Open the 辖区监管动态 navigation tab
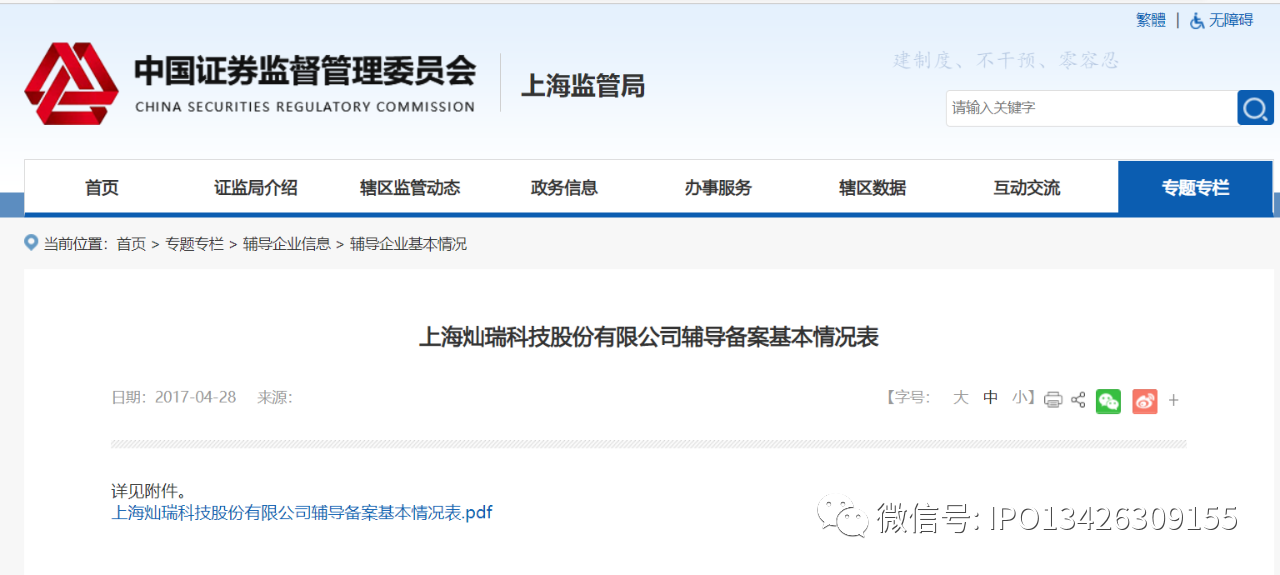 410,187
